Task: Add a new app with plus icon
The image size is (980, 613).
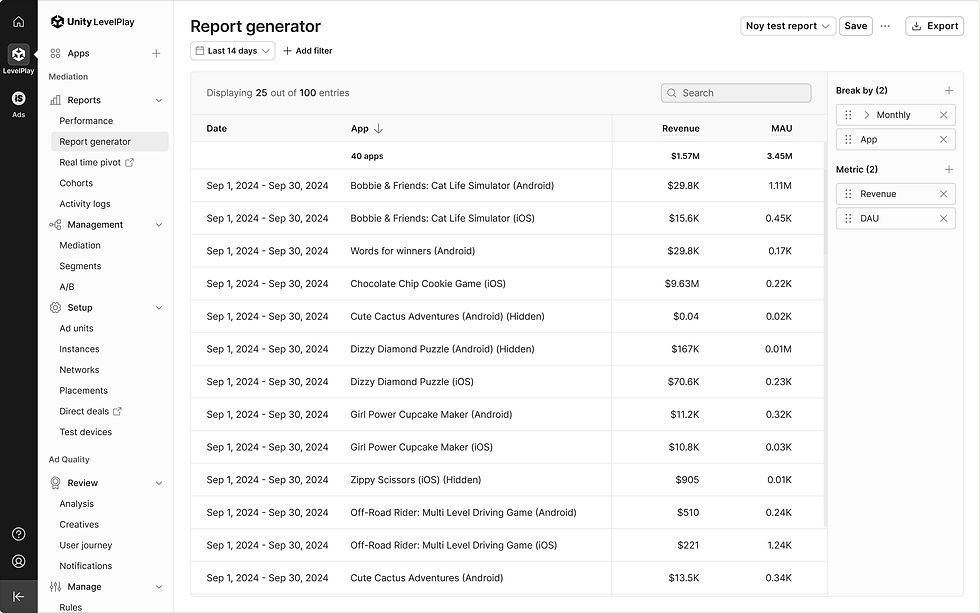Action: [156, 54]
